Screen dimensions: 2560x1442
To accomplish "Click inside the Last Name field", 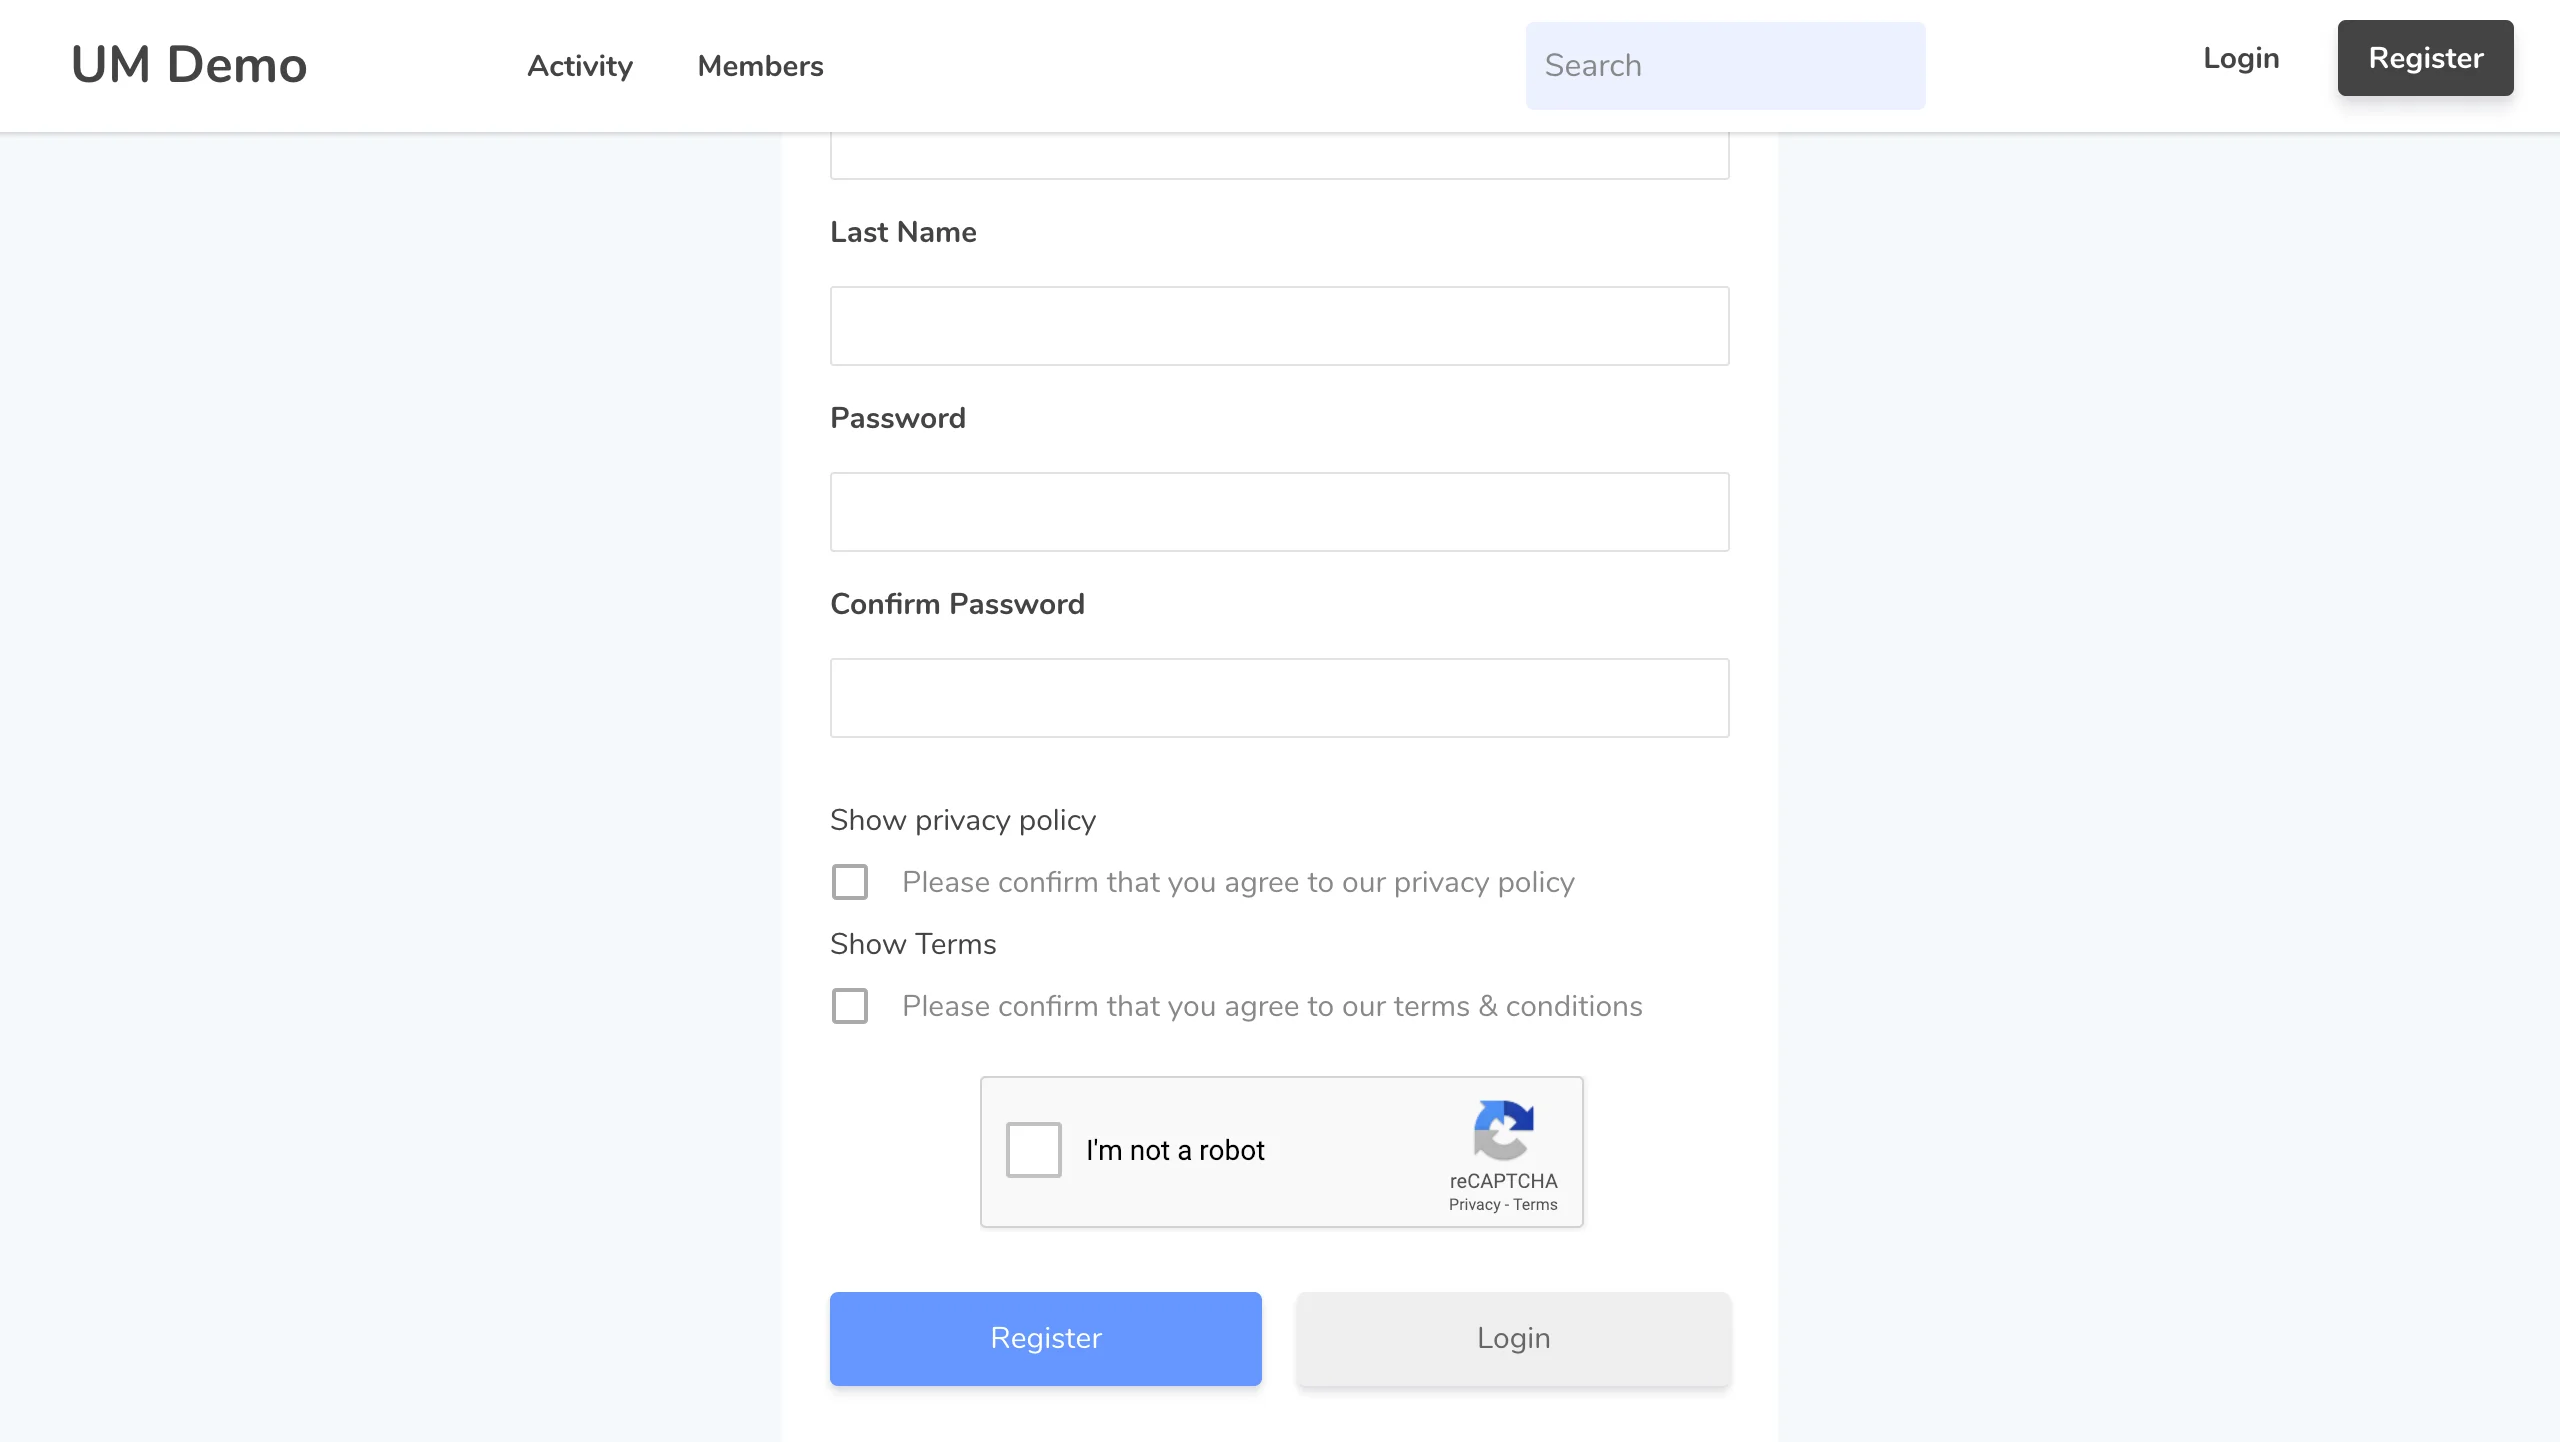I will (1279, 325).
